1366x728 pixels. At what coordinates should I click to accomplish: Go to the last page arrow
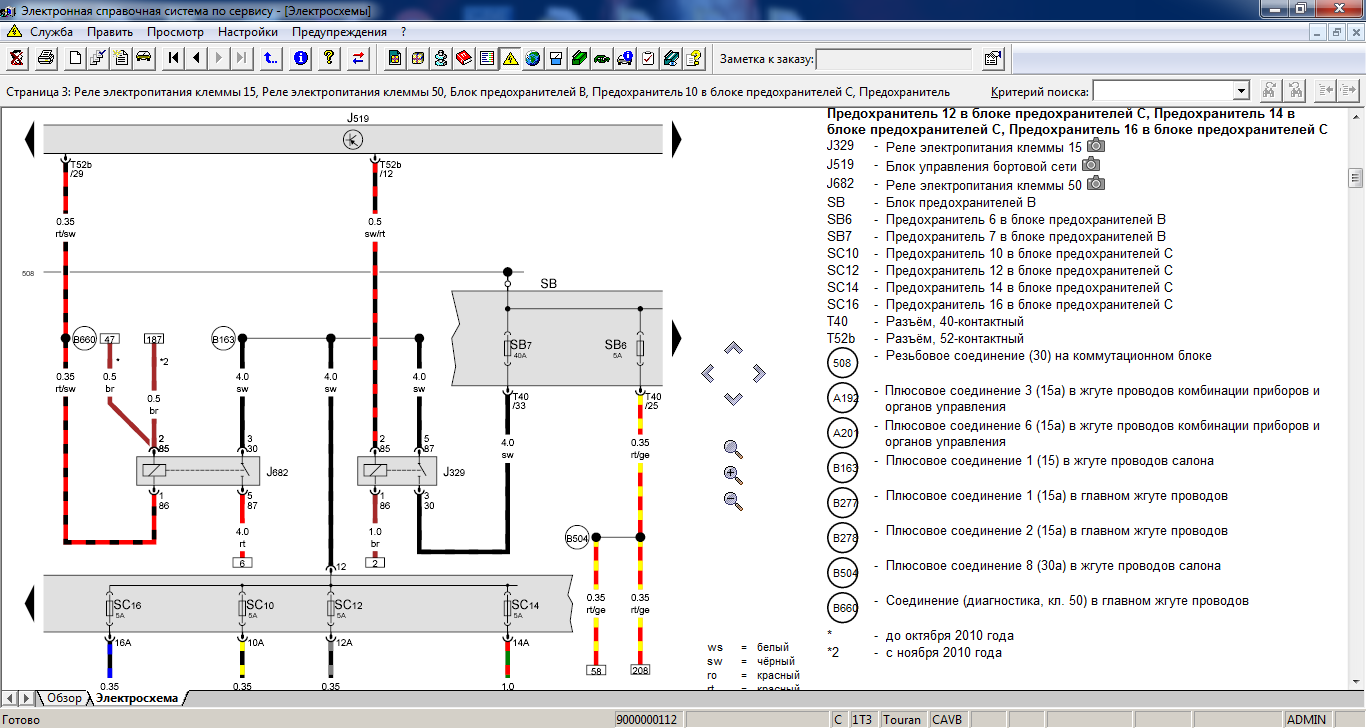point(241,58)
